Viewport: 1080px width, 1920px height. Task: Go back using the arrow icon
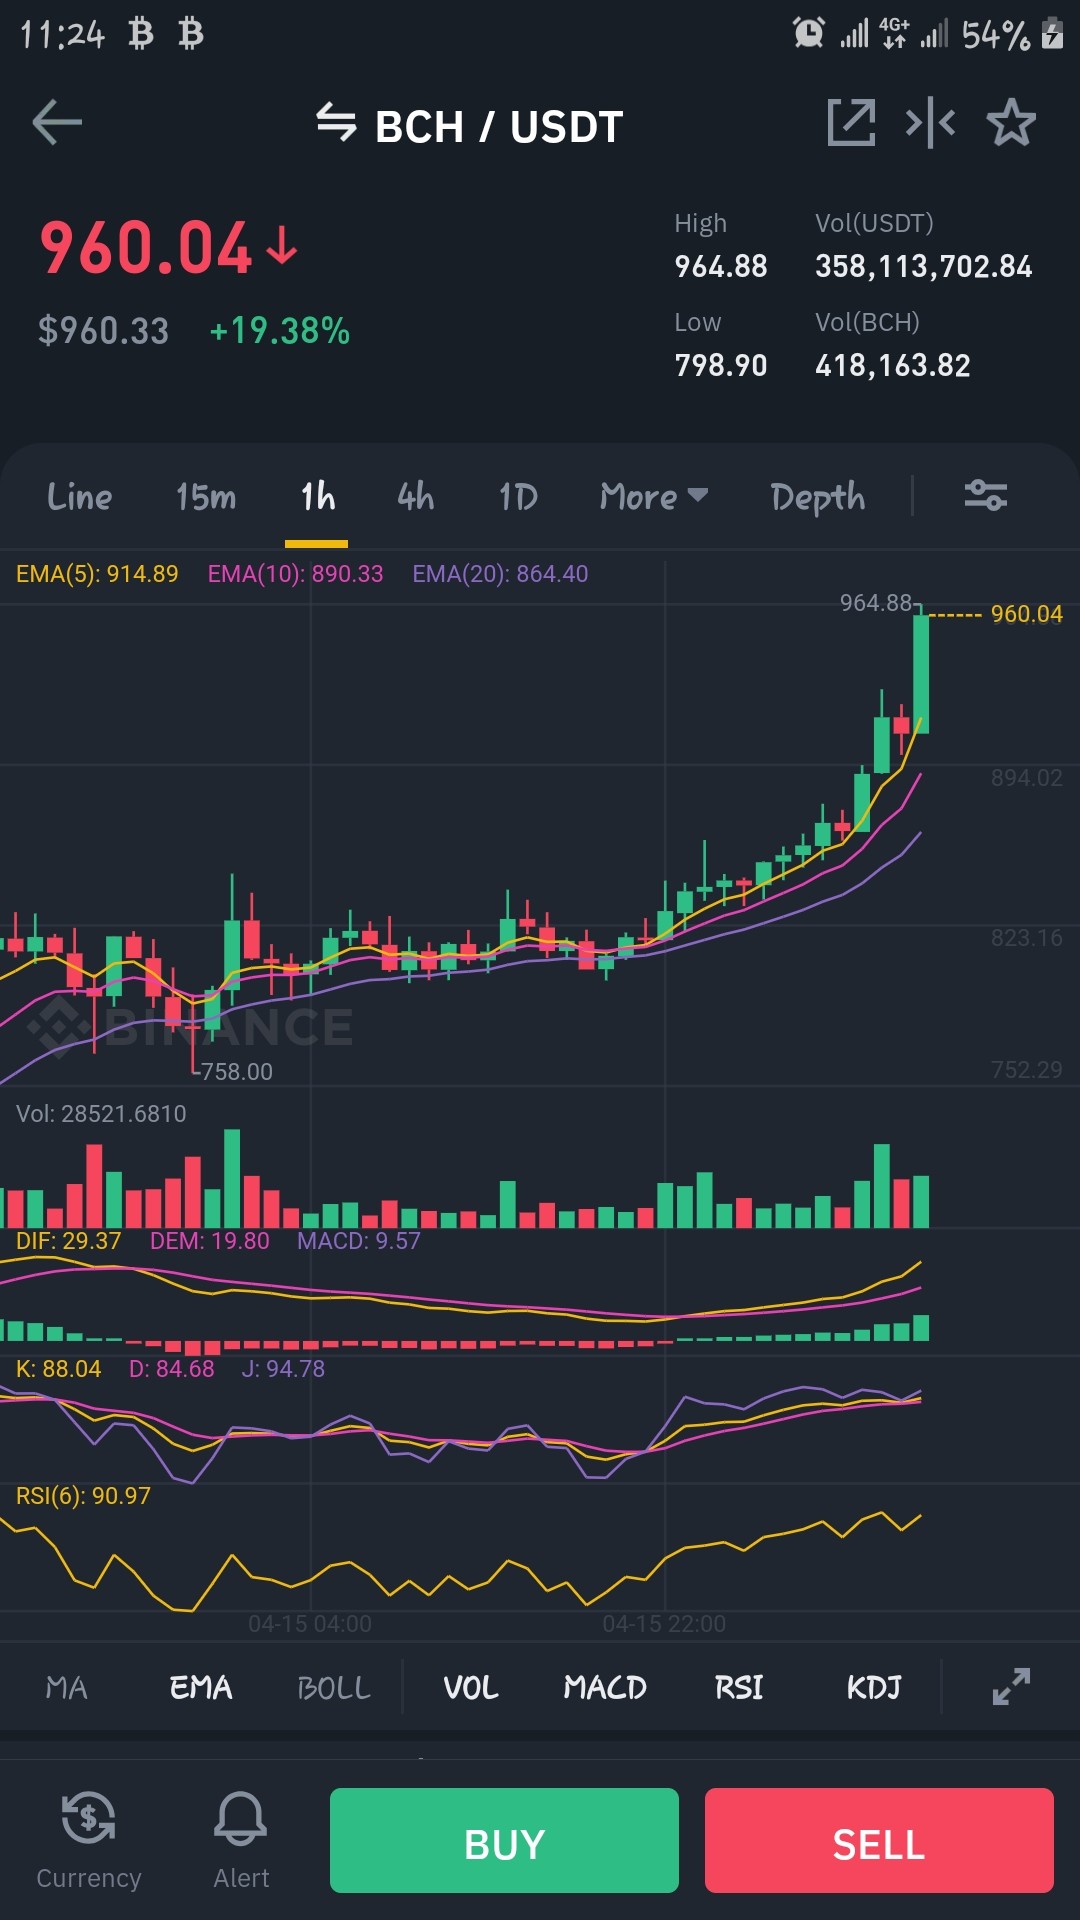click(x=57, y=123)
